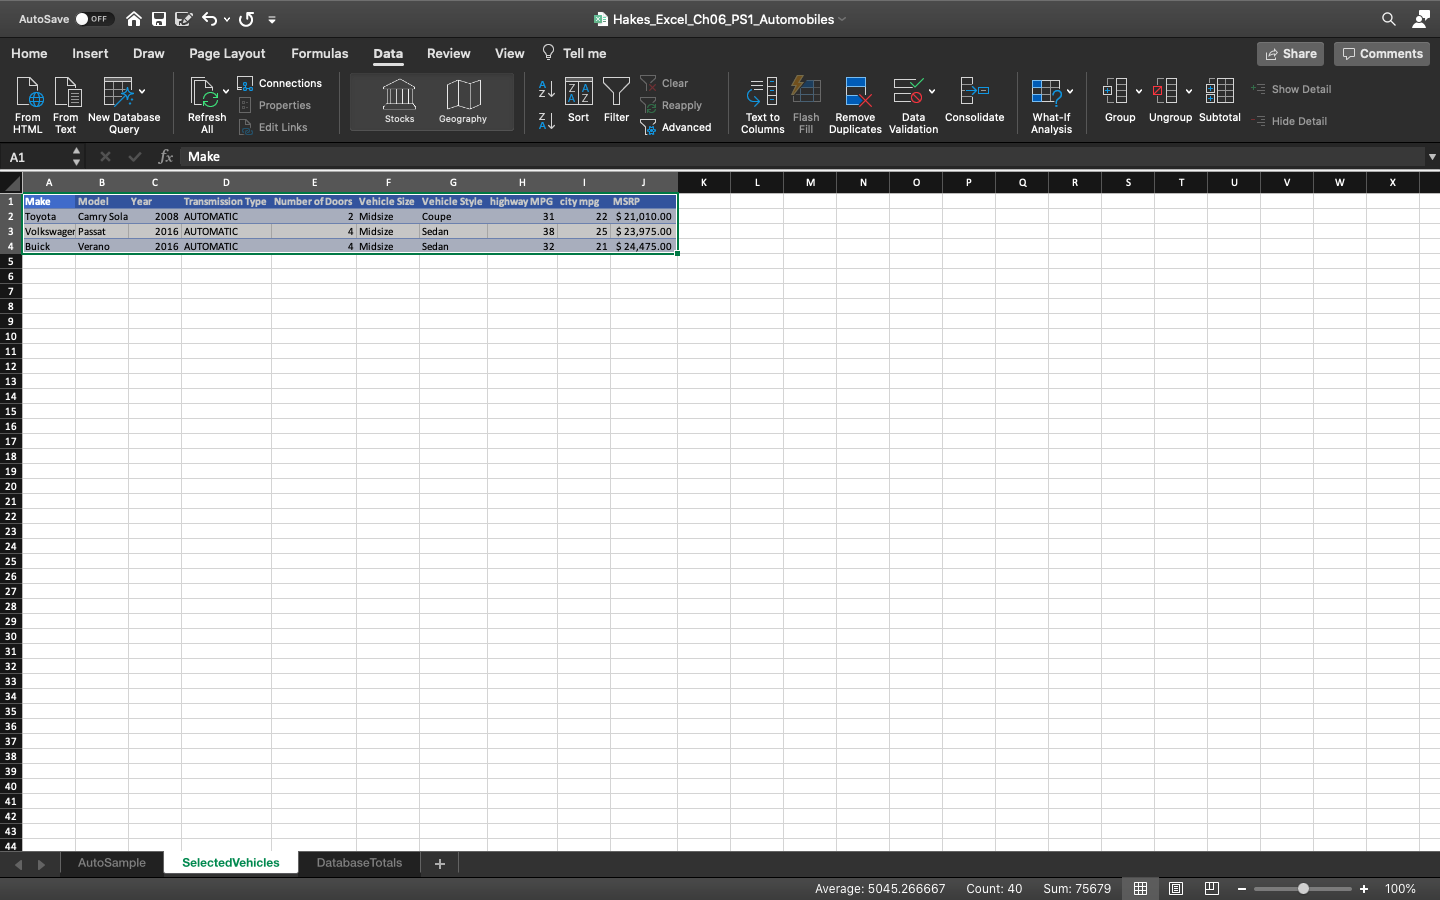Expand the Group dropdown arrow
Viewport: 1440px width, 900px height.
pyautogui.click(x=1138, y=89)
